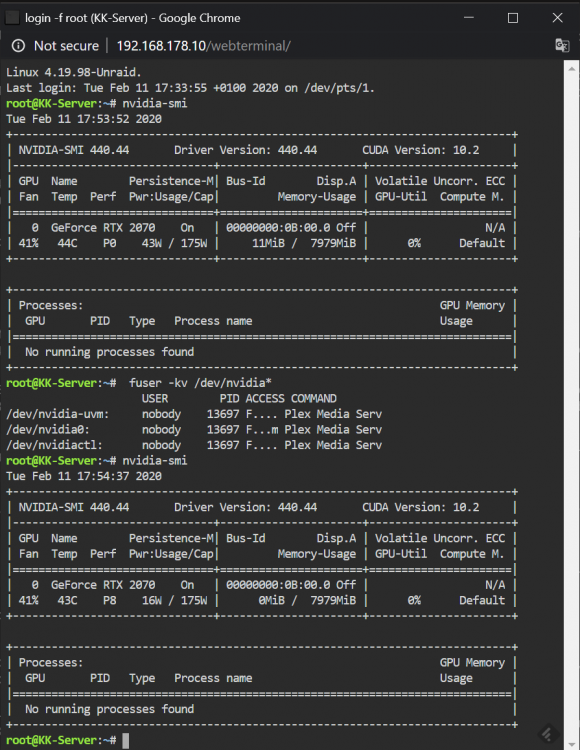Click the second 'No running processes found' line
The height and width of the screenshot is (750, 580).
(x=109, y=709)
